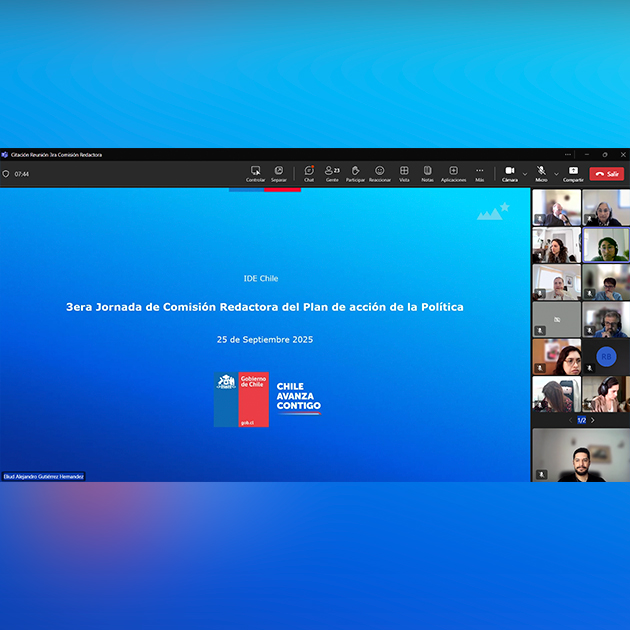Viewport: 630px width, 630px height.
Task: Show the Gente participants list
Action: point(332,173)
